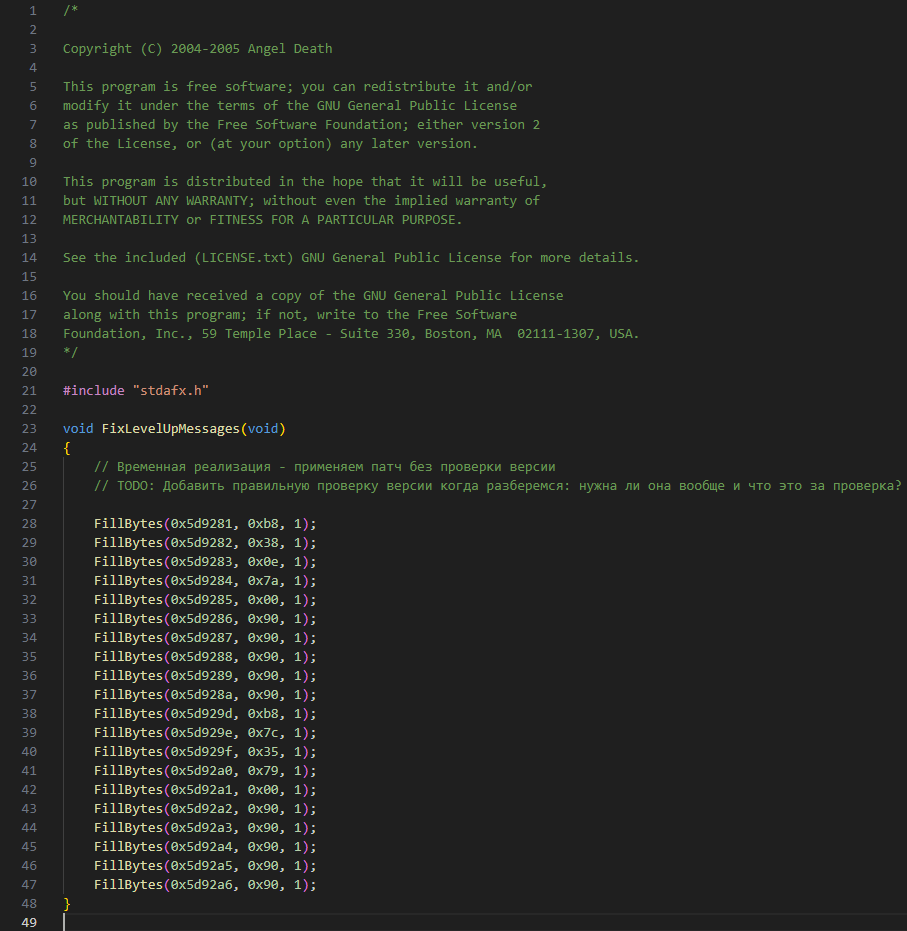Click line number 38 in the gutter
Screen dimensions: 907x931
28,714
